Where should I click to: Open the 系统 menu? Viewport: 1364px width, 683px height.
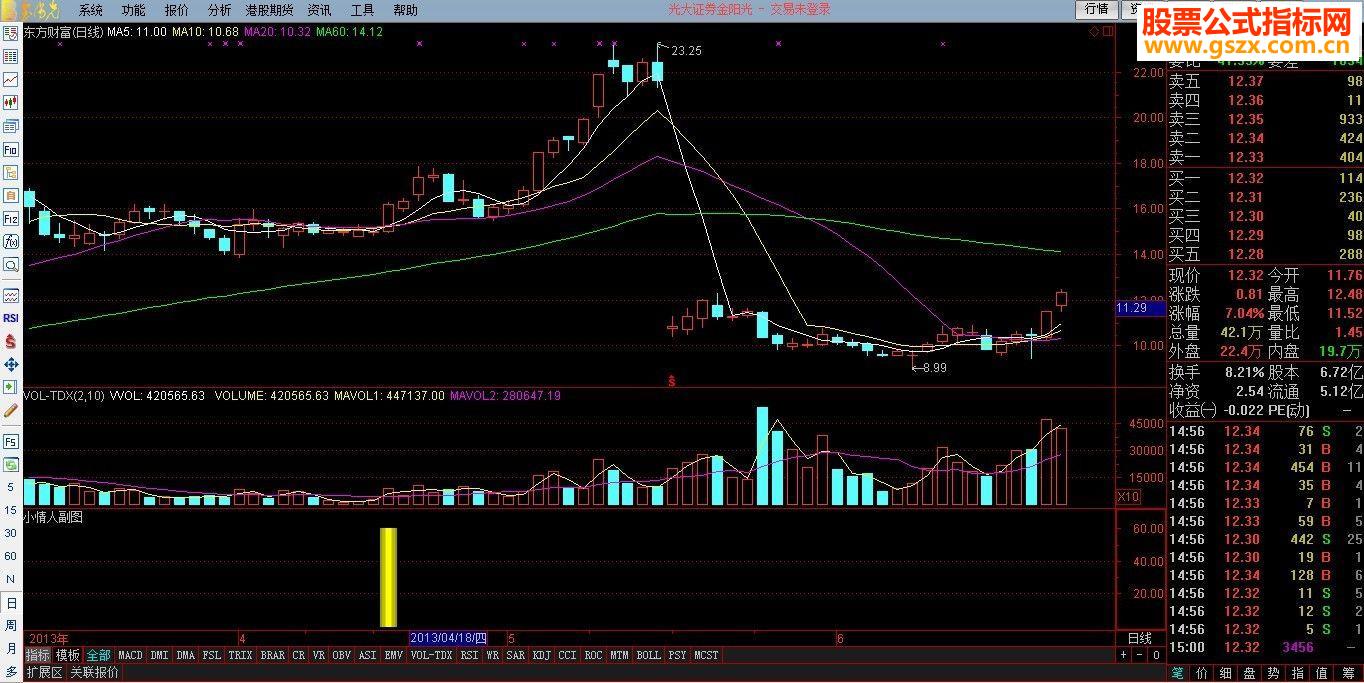point(91,10)
